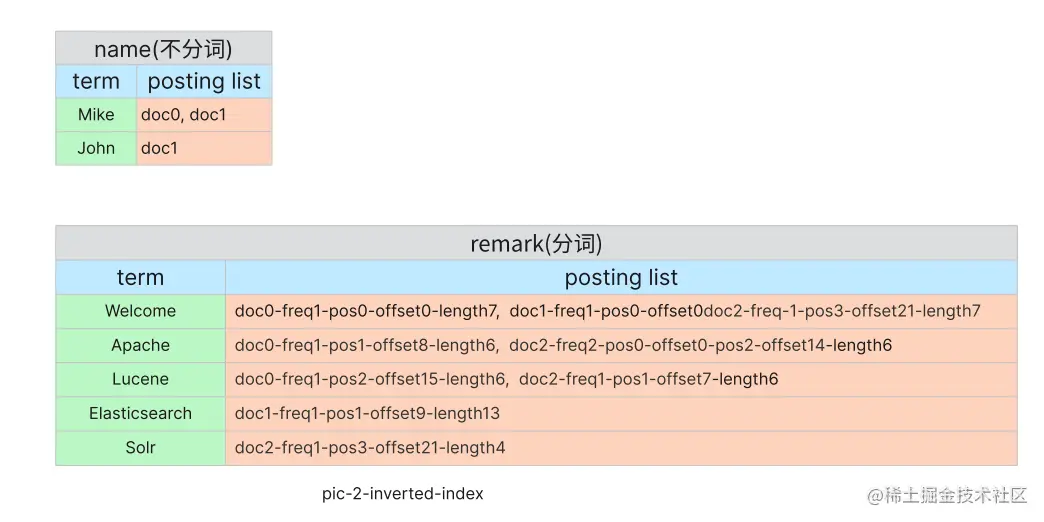The height and width of the screenshot is (522, 1044).
Task: Click the 稀土掘金技术社区 watermark
Action: 948,495
